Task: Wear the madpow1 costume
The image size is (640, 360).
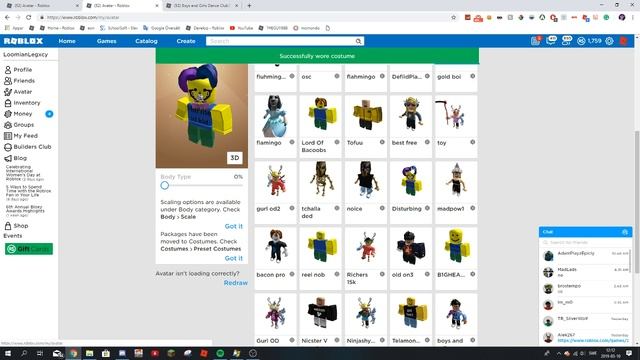Action: 456,183
